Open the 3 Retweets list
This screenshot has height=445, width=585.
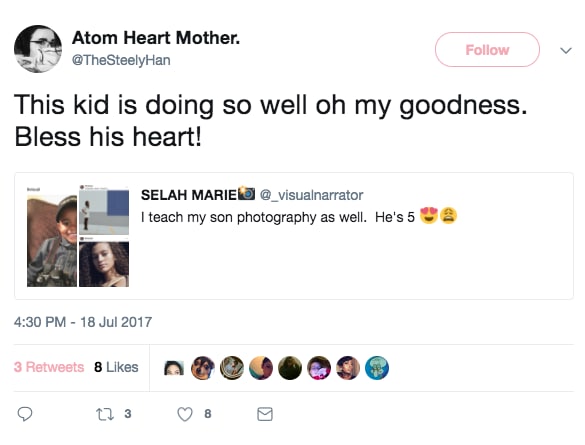click(49, 367)
